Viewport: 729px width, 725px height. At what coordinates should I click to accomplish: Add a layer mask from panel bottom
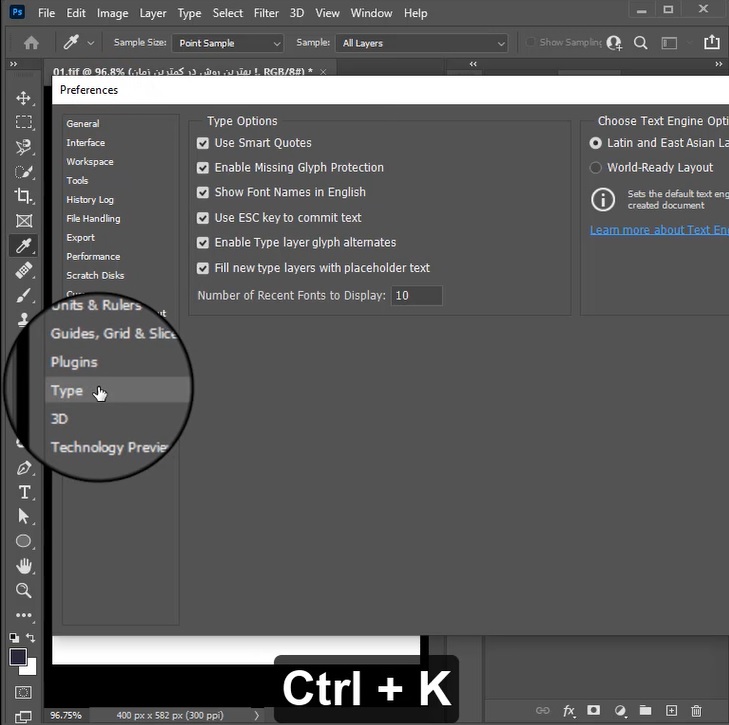(594, 711)
